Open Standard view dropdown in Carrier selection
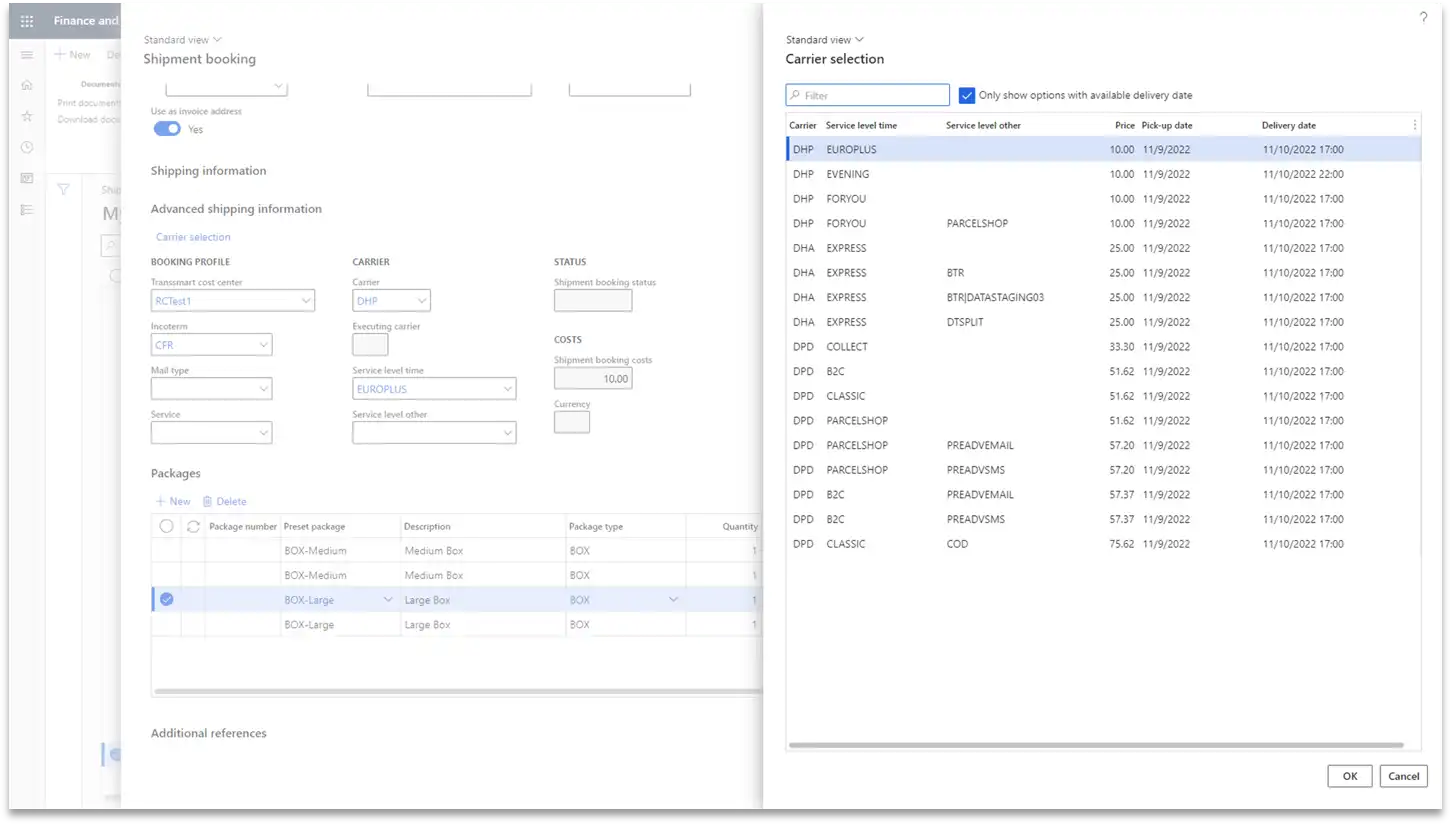Viewport: 1451px width, 824px height. coord(825,40)
